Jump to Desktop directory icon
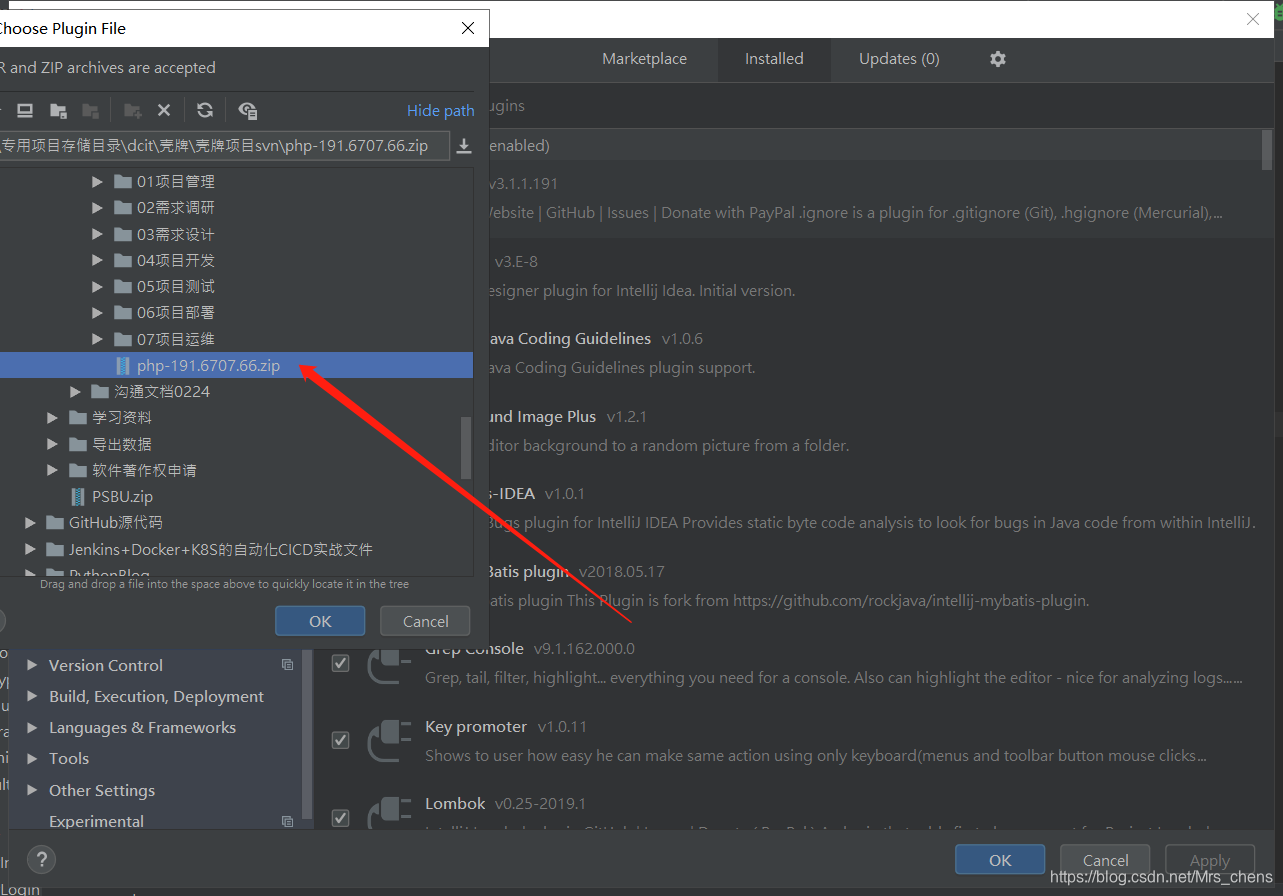The height and width of the screenshot is (896, 1283). [25, 110]
